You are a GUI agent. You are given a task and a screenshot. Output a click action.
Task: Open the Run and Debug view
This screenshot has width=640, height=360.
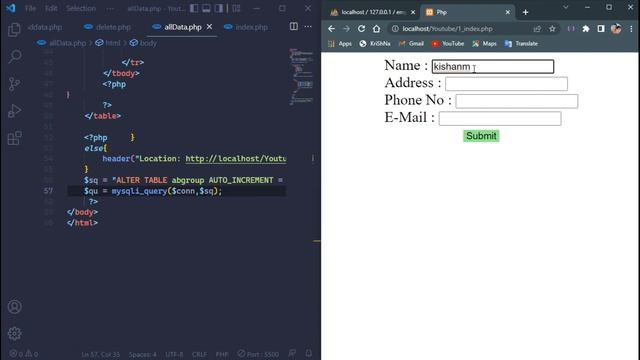14,111
